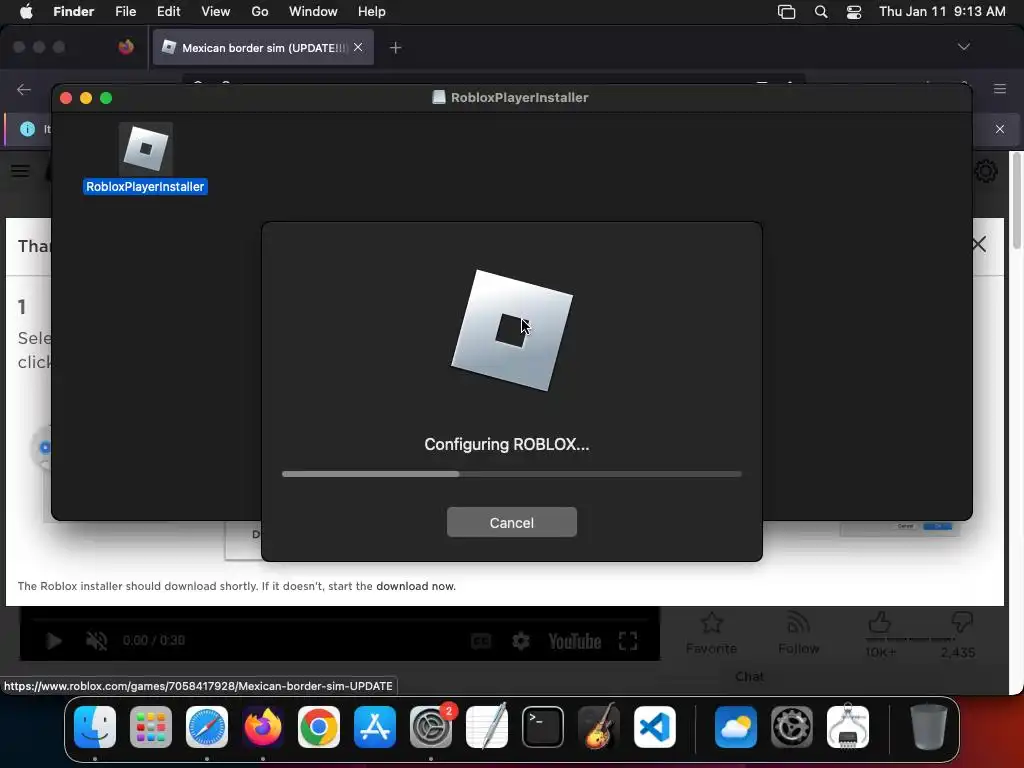This screenshot has height=768, width=1024.
Task: Open Spotlight search in menu bar
Action: pyautogui.click(x=821, y=12)
